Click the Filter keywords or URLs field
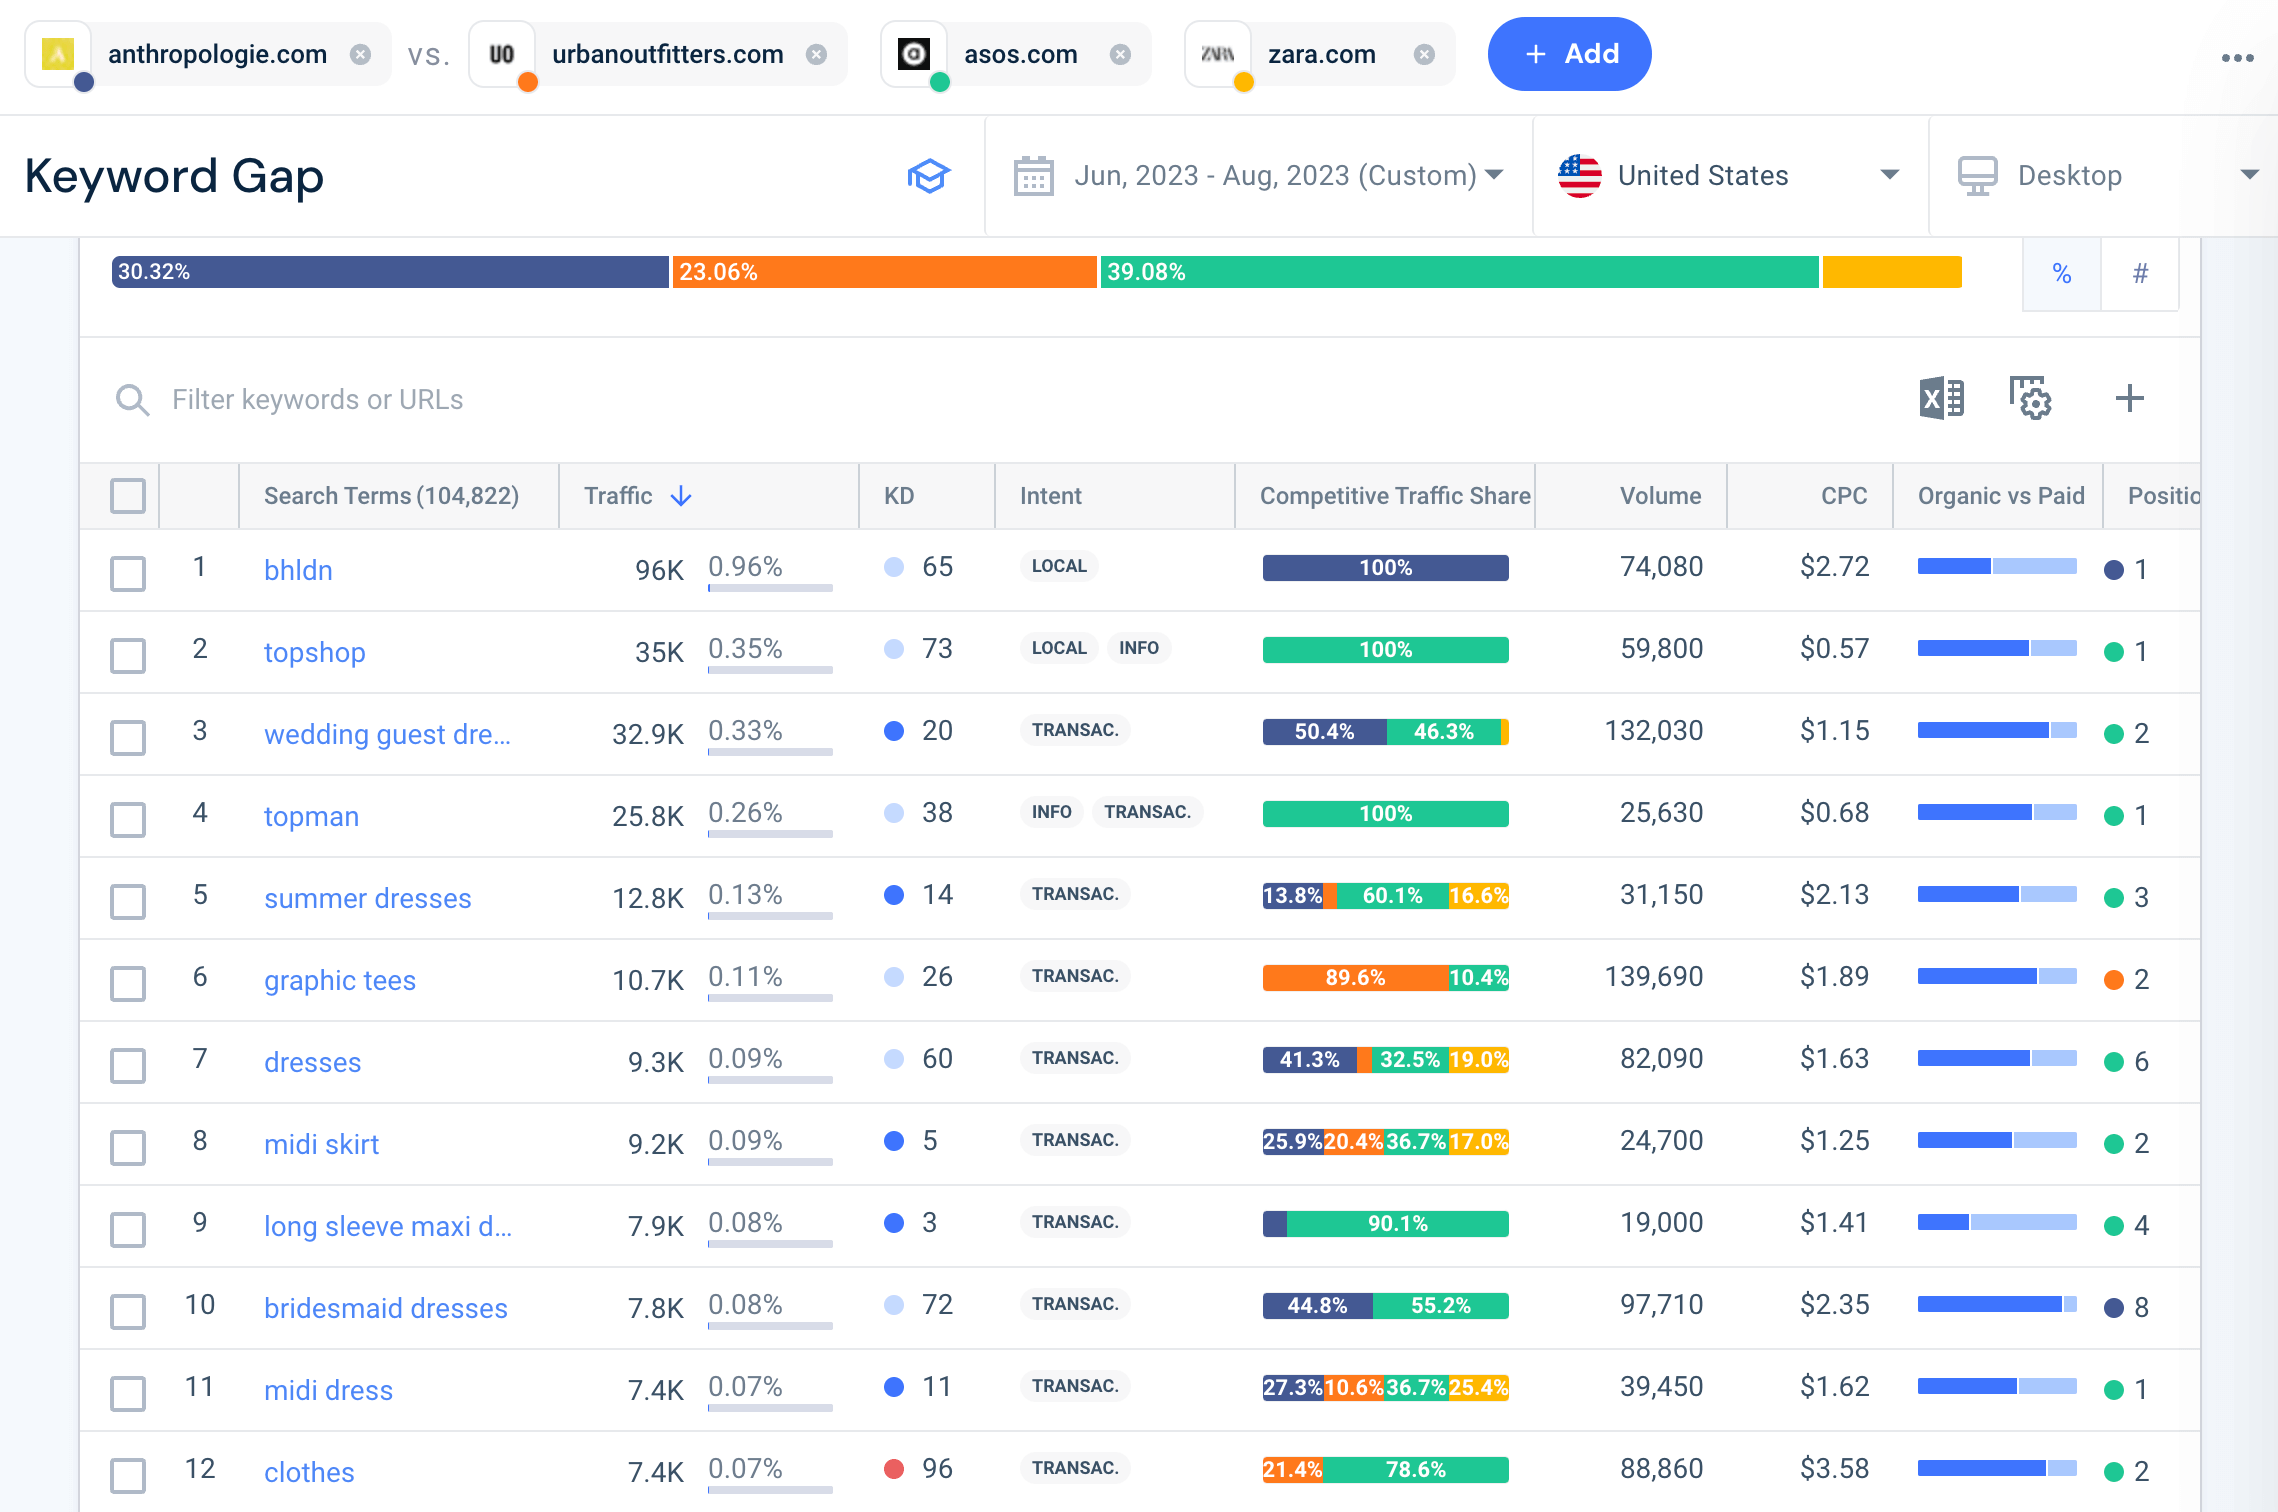This screenshot has height=1512, width=2278. 317,400
